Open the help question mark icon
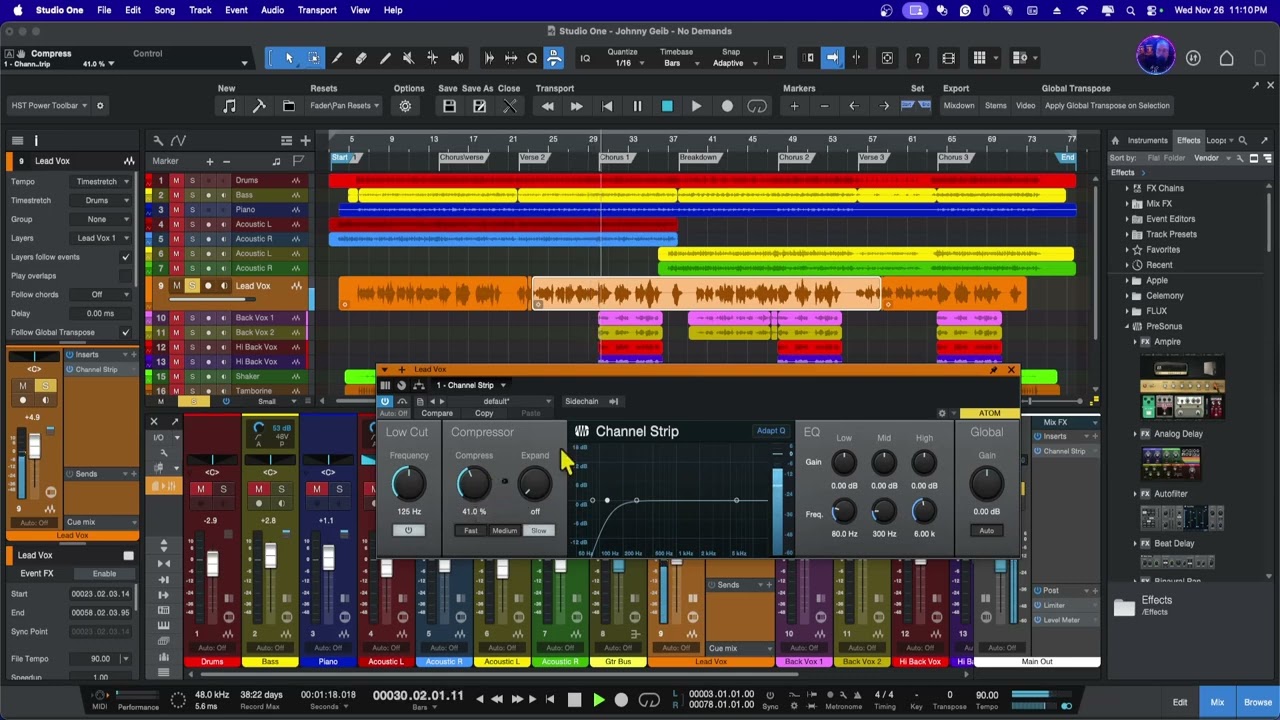This screenshot has height=720, width=1280. tap(917, 58)
